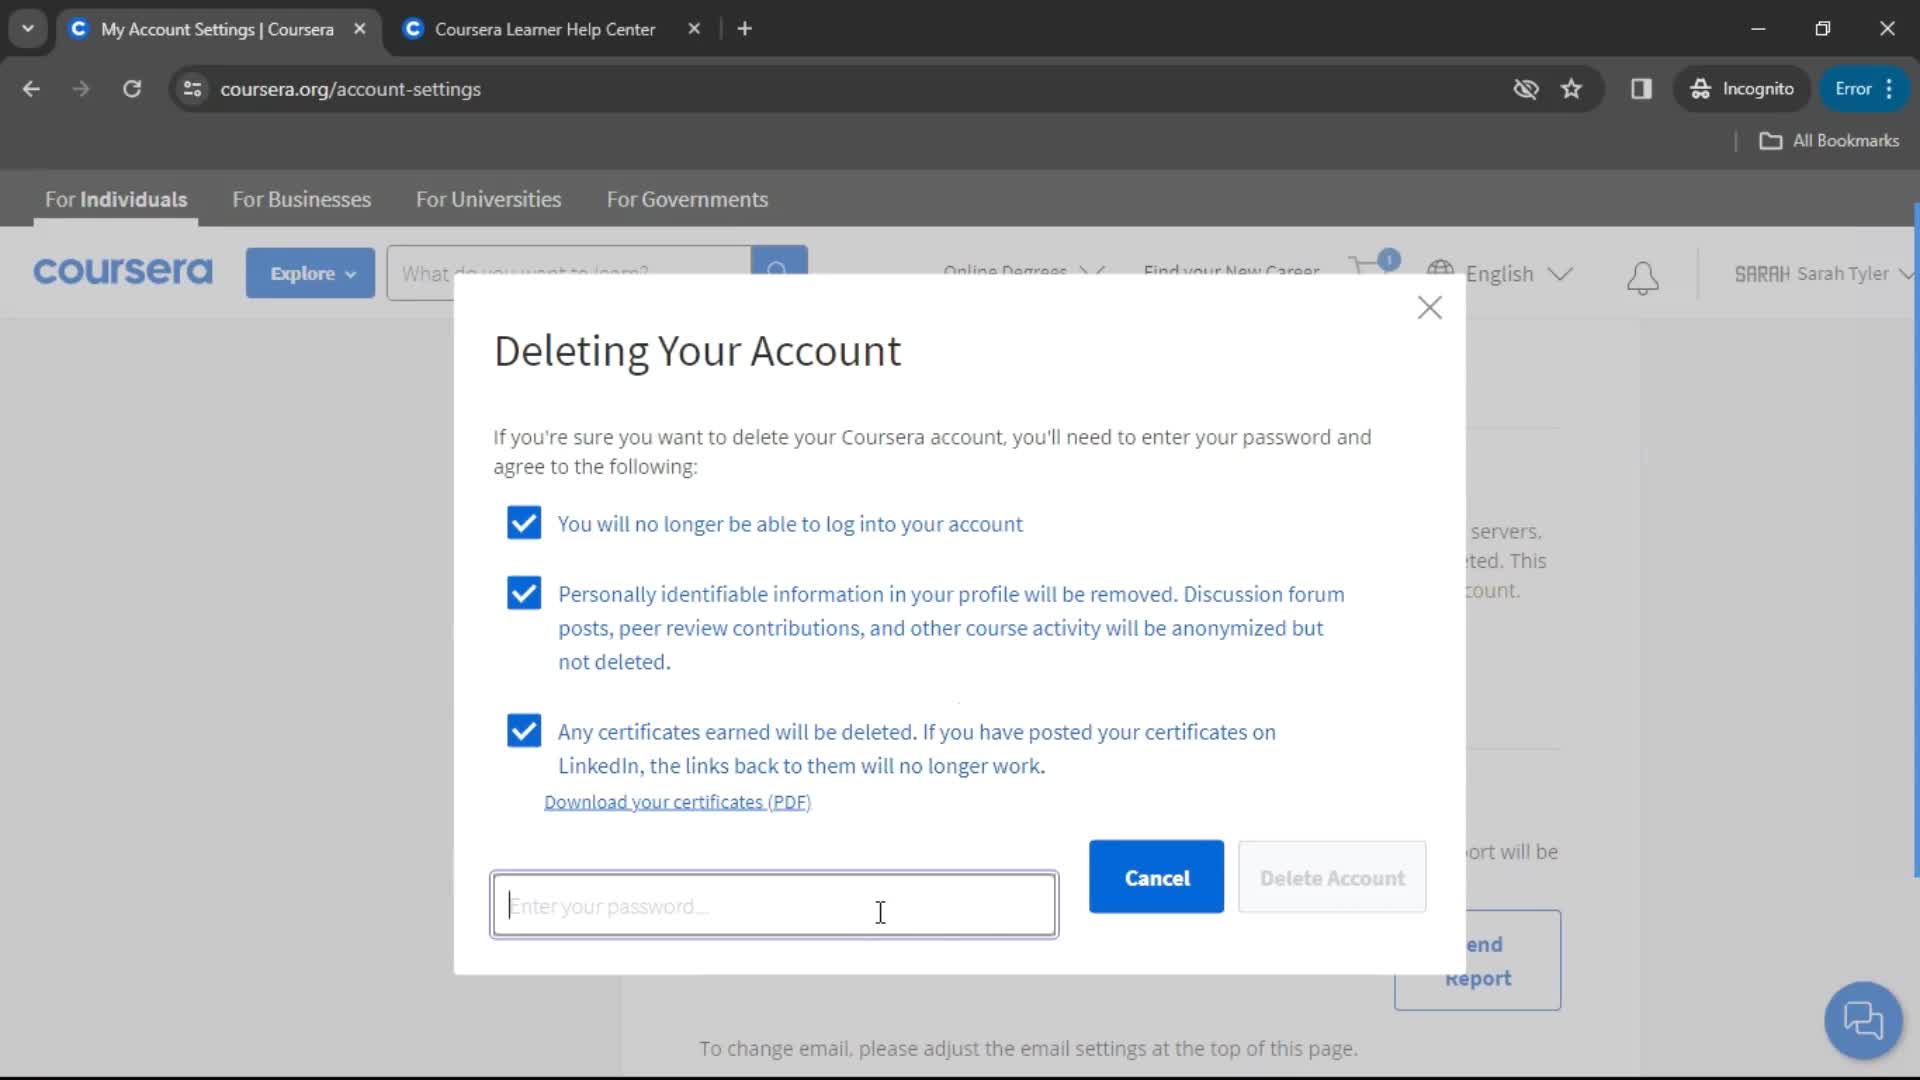Viewport: 1920px width, 1080px height.
Task: Focus the Enter your password field
Action: tap(774, 905)
